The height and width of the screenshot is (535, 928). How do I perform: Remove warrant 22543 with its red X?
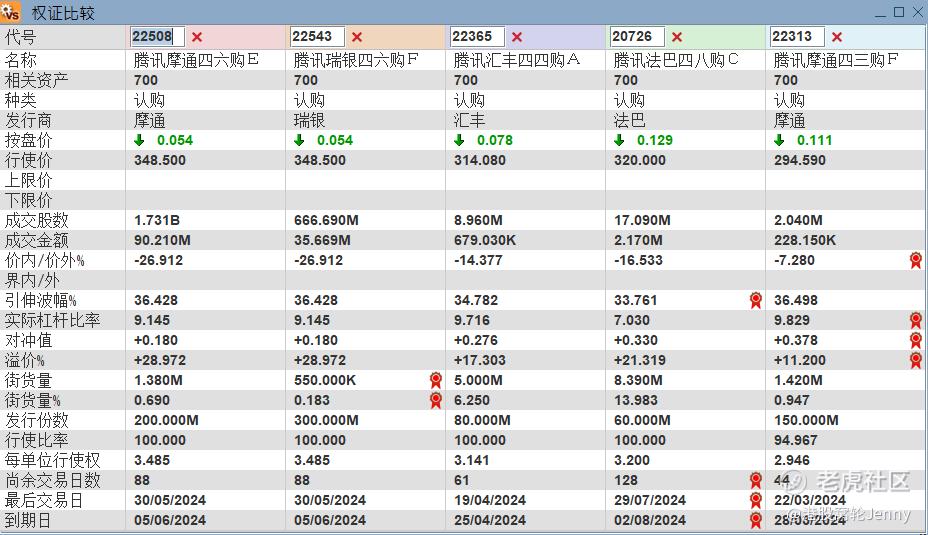click(357, 37)
